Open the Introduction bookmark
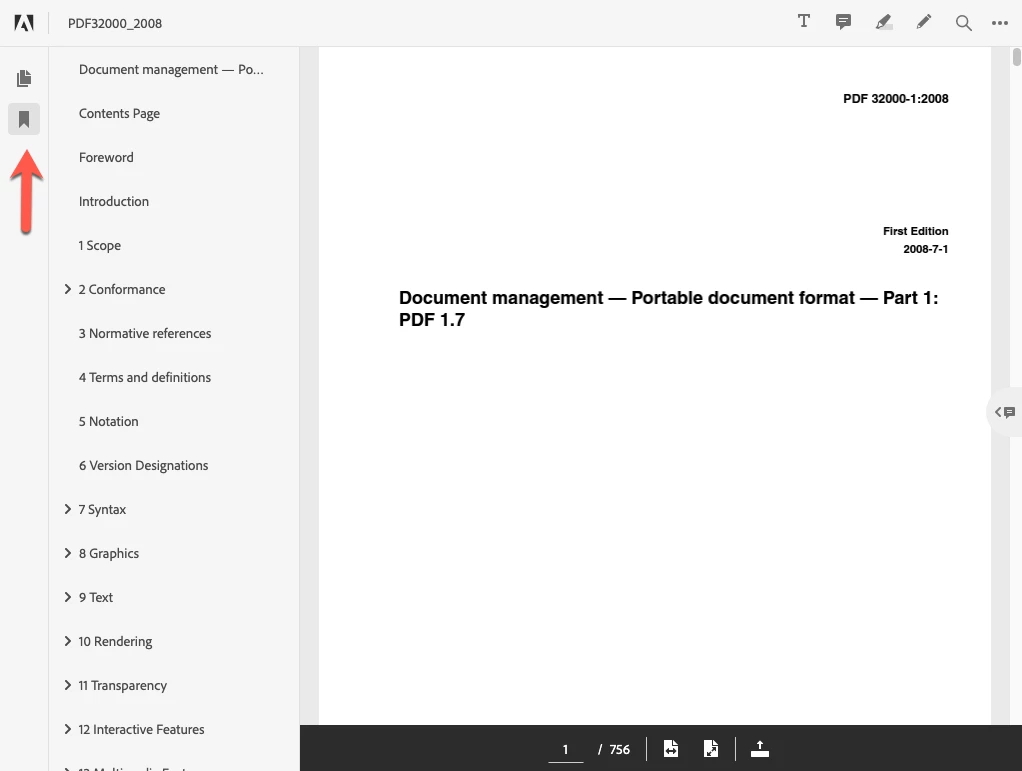1022x771 pixels. coord(114,201)
